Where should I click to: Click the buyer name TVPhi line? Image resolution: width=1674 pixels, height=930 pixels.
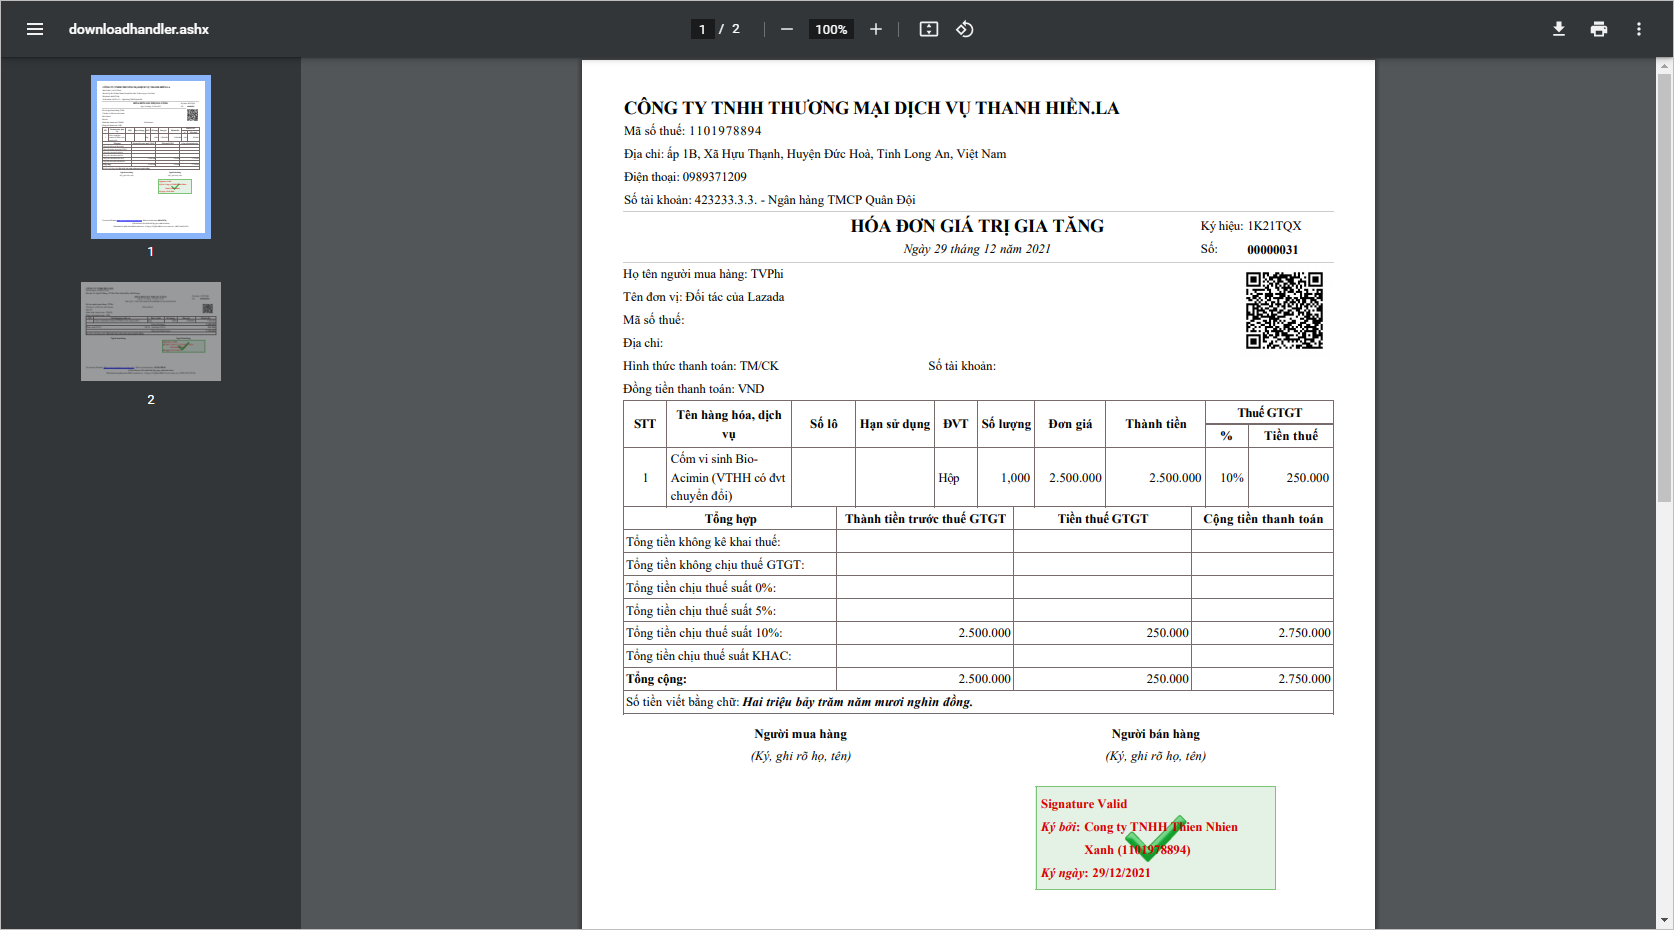coord(703,274)
